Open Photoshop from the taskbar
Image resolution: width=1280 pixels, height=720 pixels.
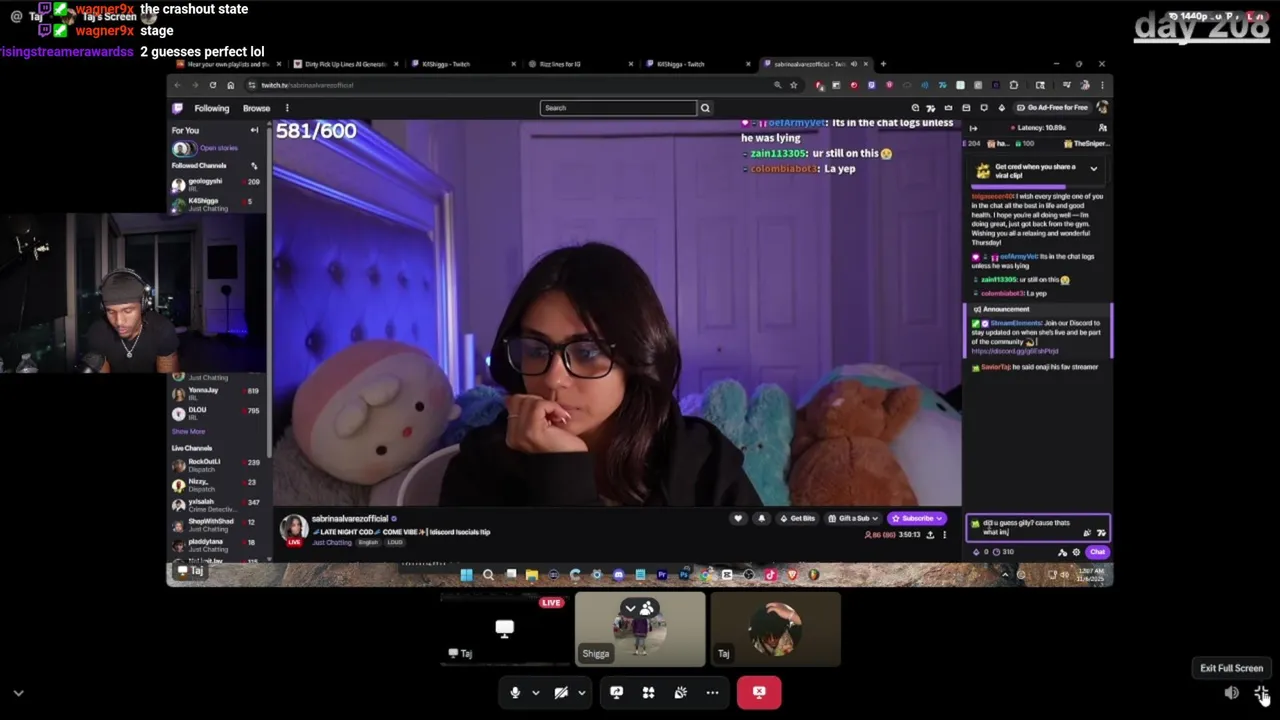[x=684, y=575]
